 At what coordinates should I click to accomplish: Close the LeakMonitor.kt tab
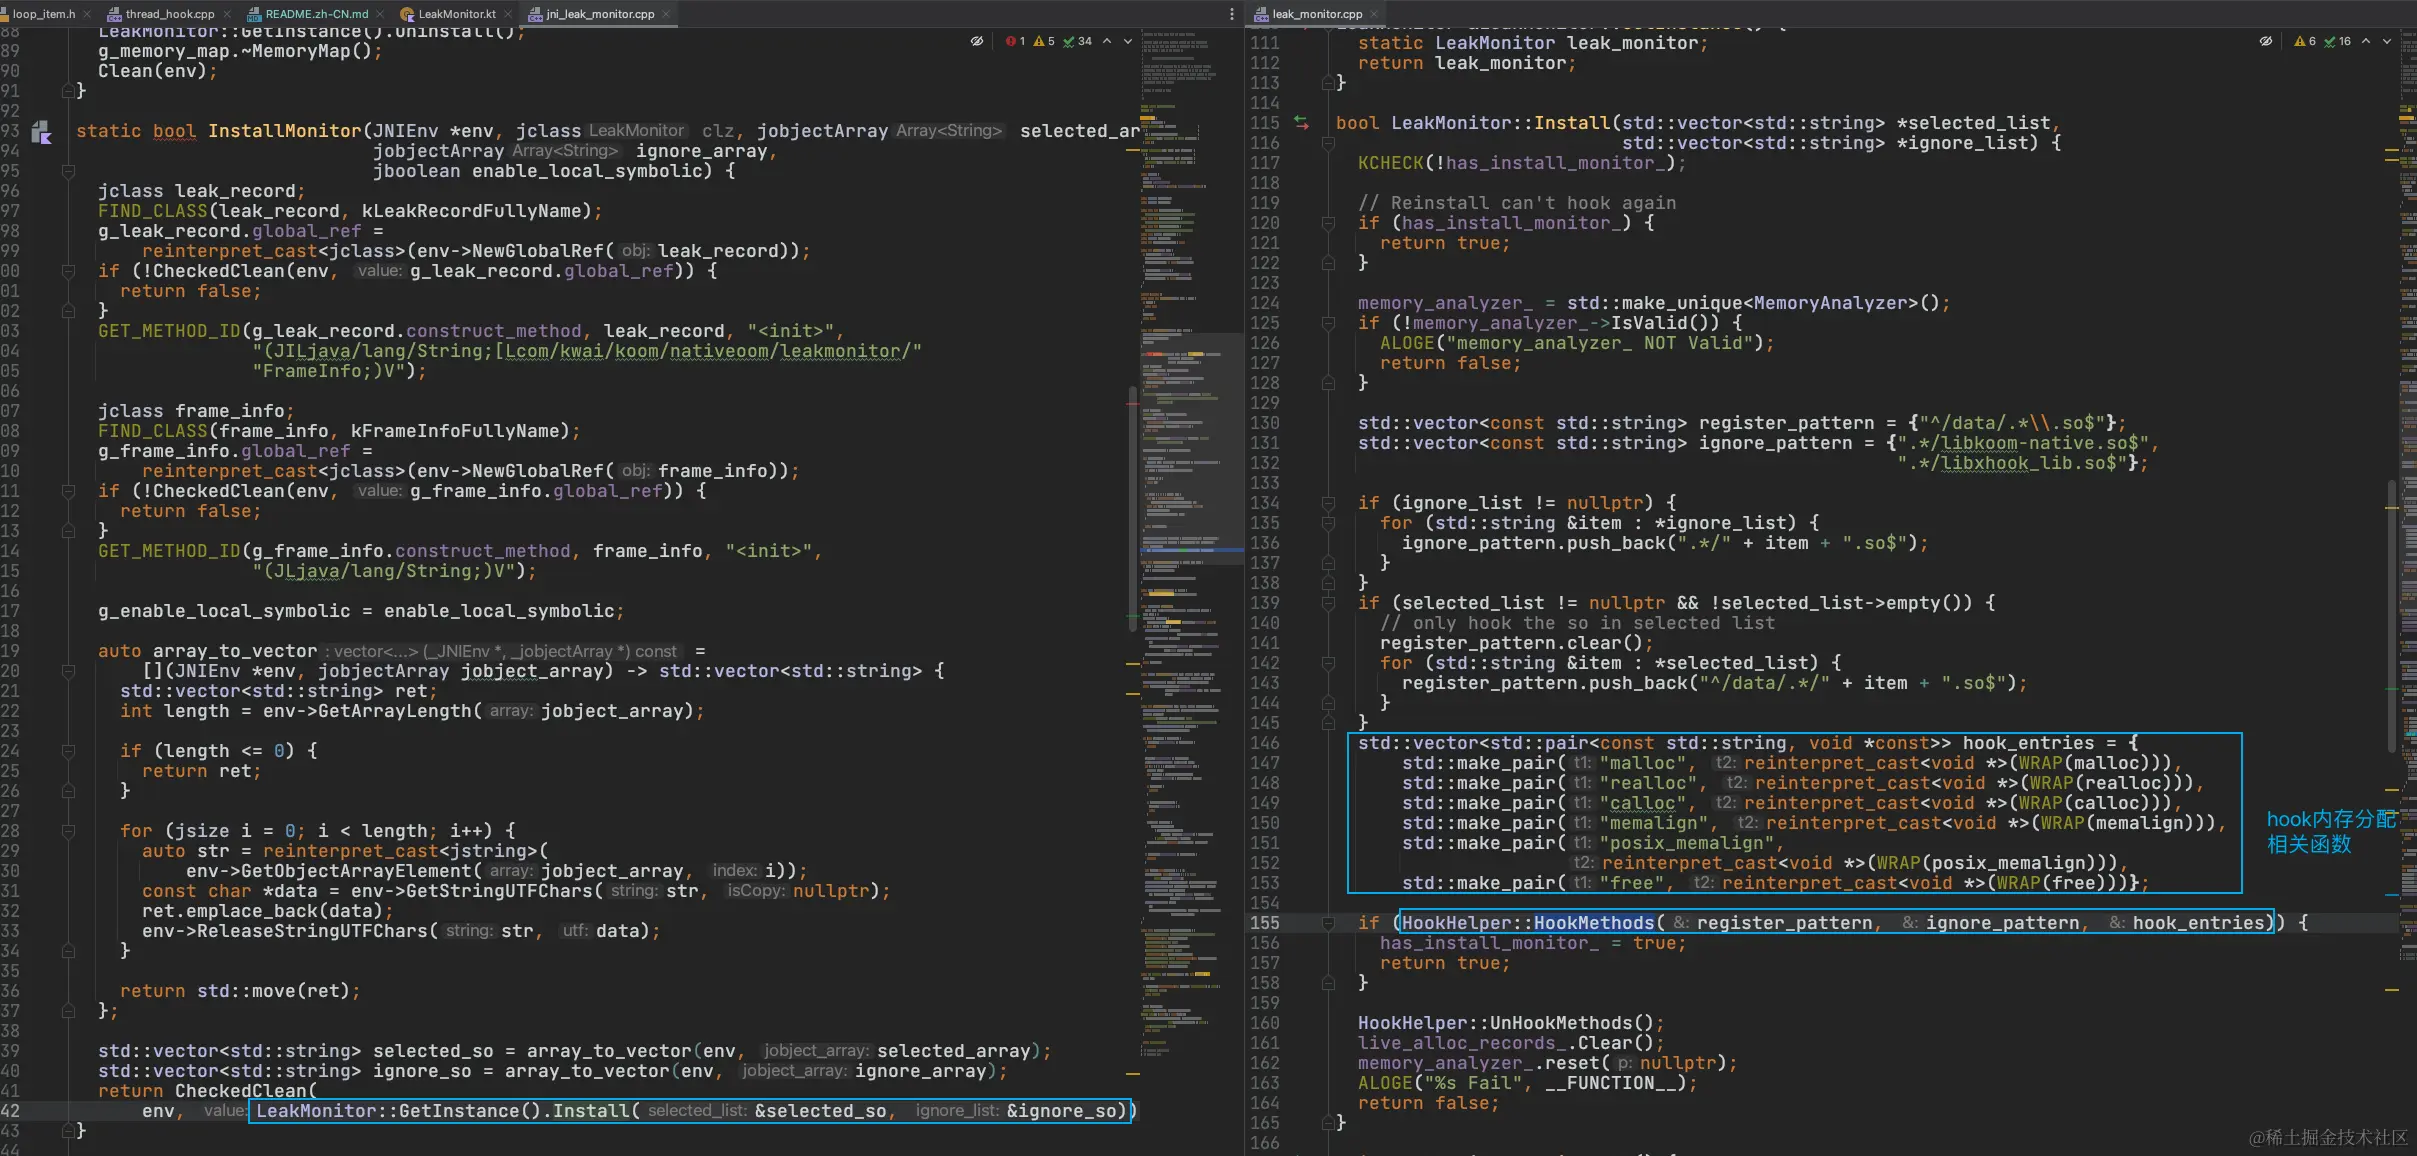point(508,14)
